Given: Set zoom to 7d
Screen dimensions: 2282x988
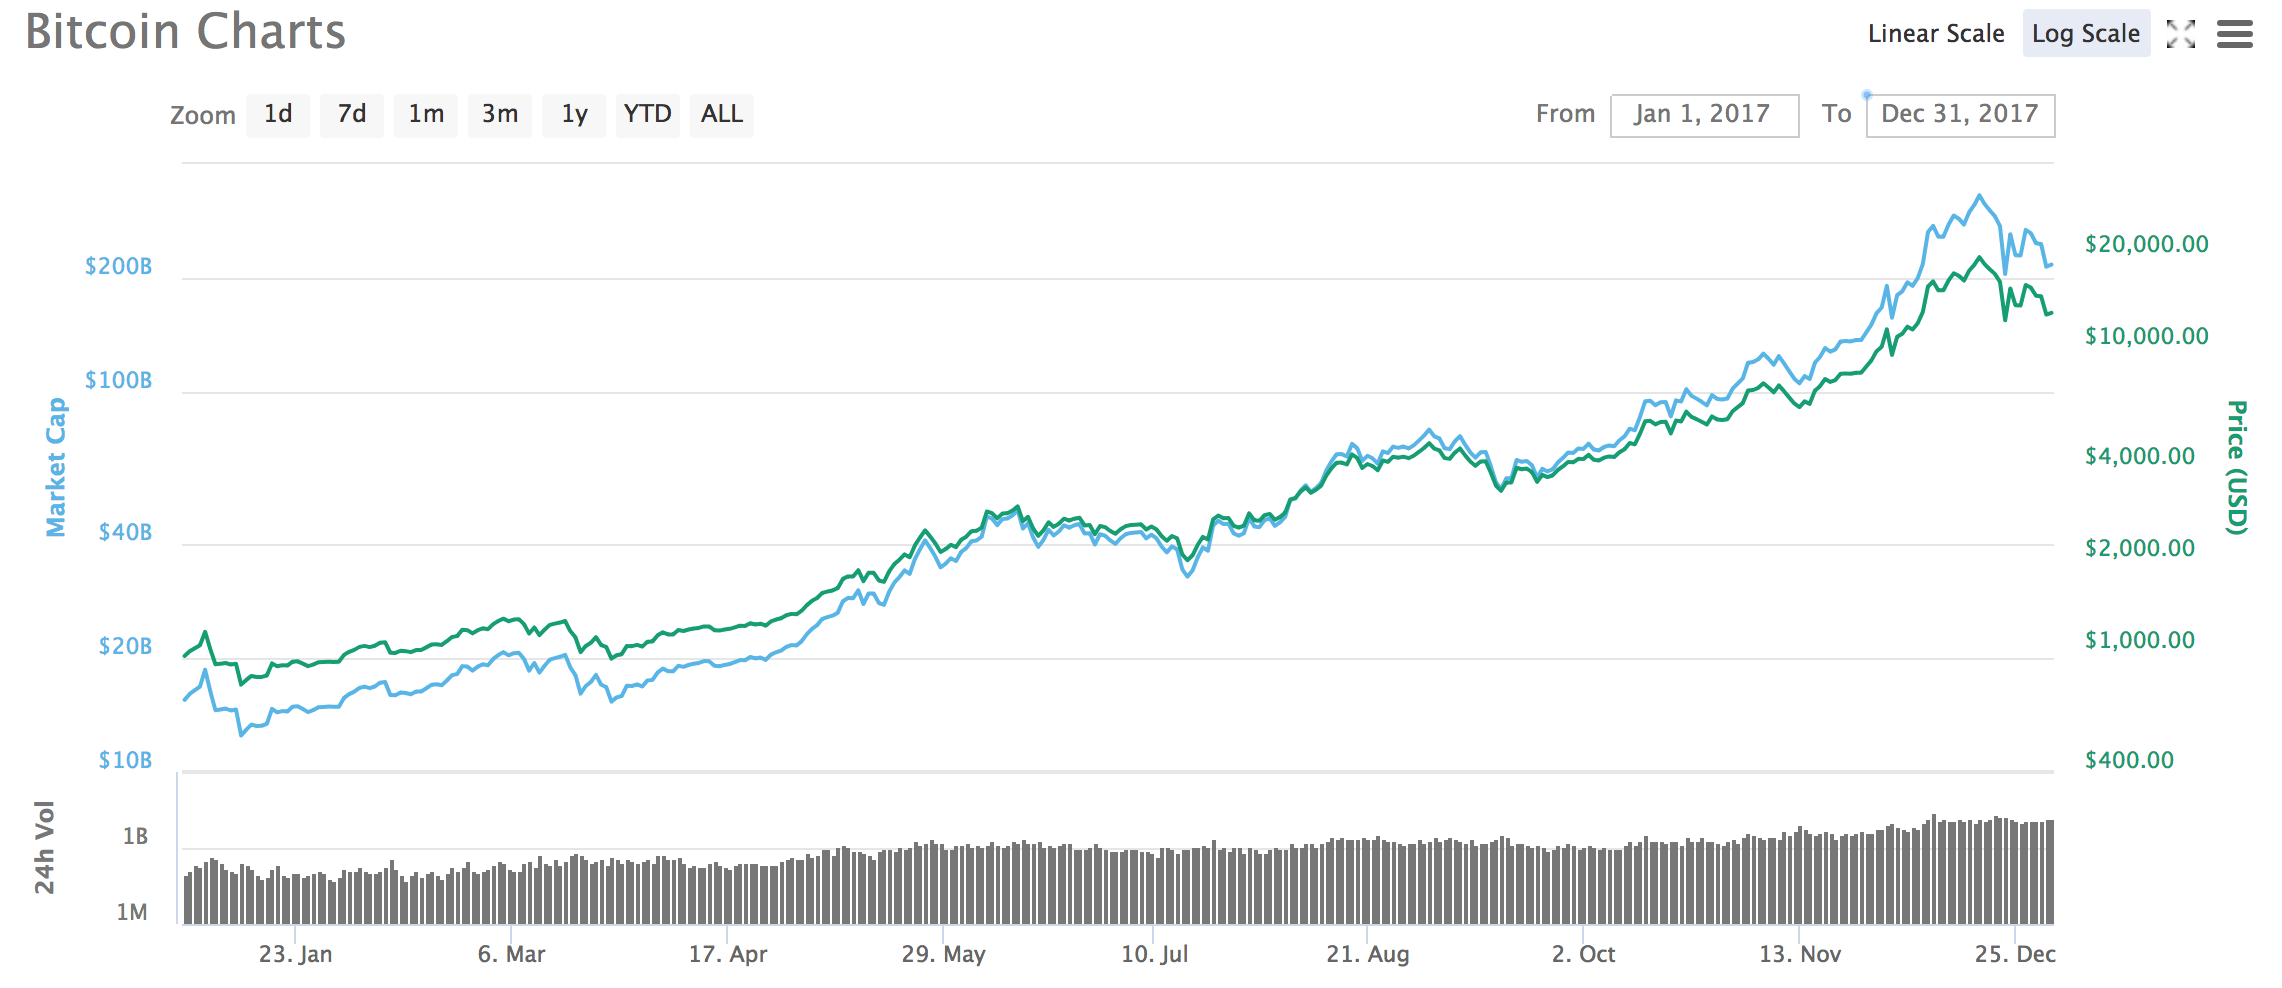Looking at the screenshot, I should (352, 114).
